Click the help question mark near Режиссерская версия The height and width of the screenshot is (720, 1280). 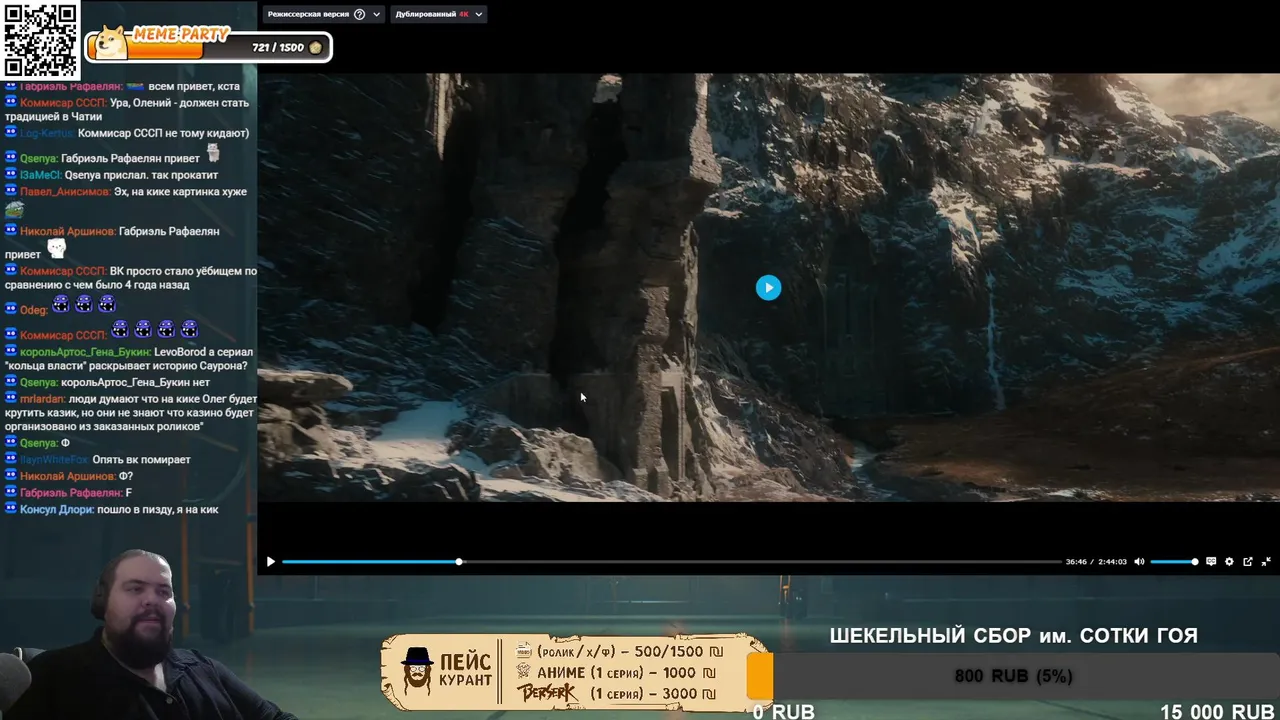point(360,15)
